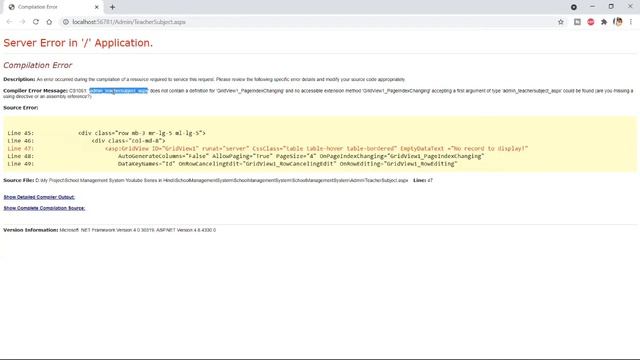
Task: Click the Compilation Error subheading
Action: (38, 65)
